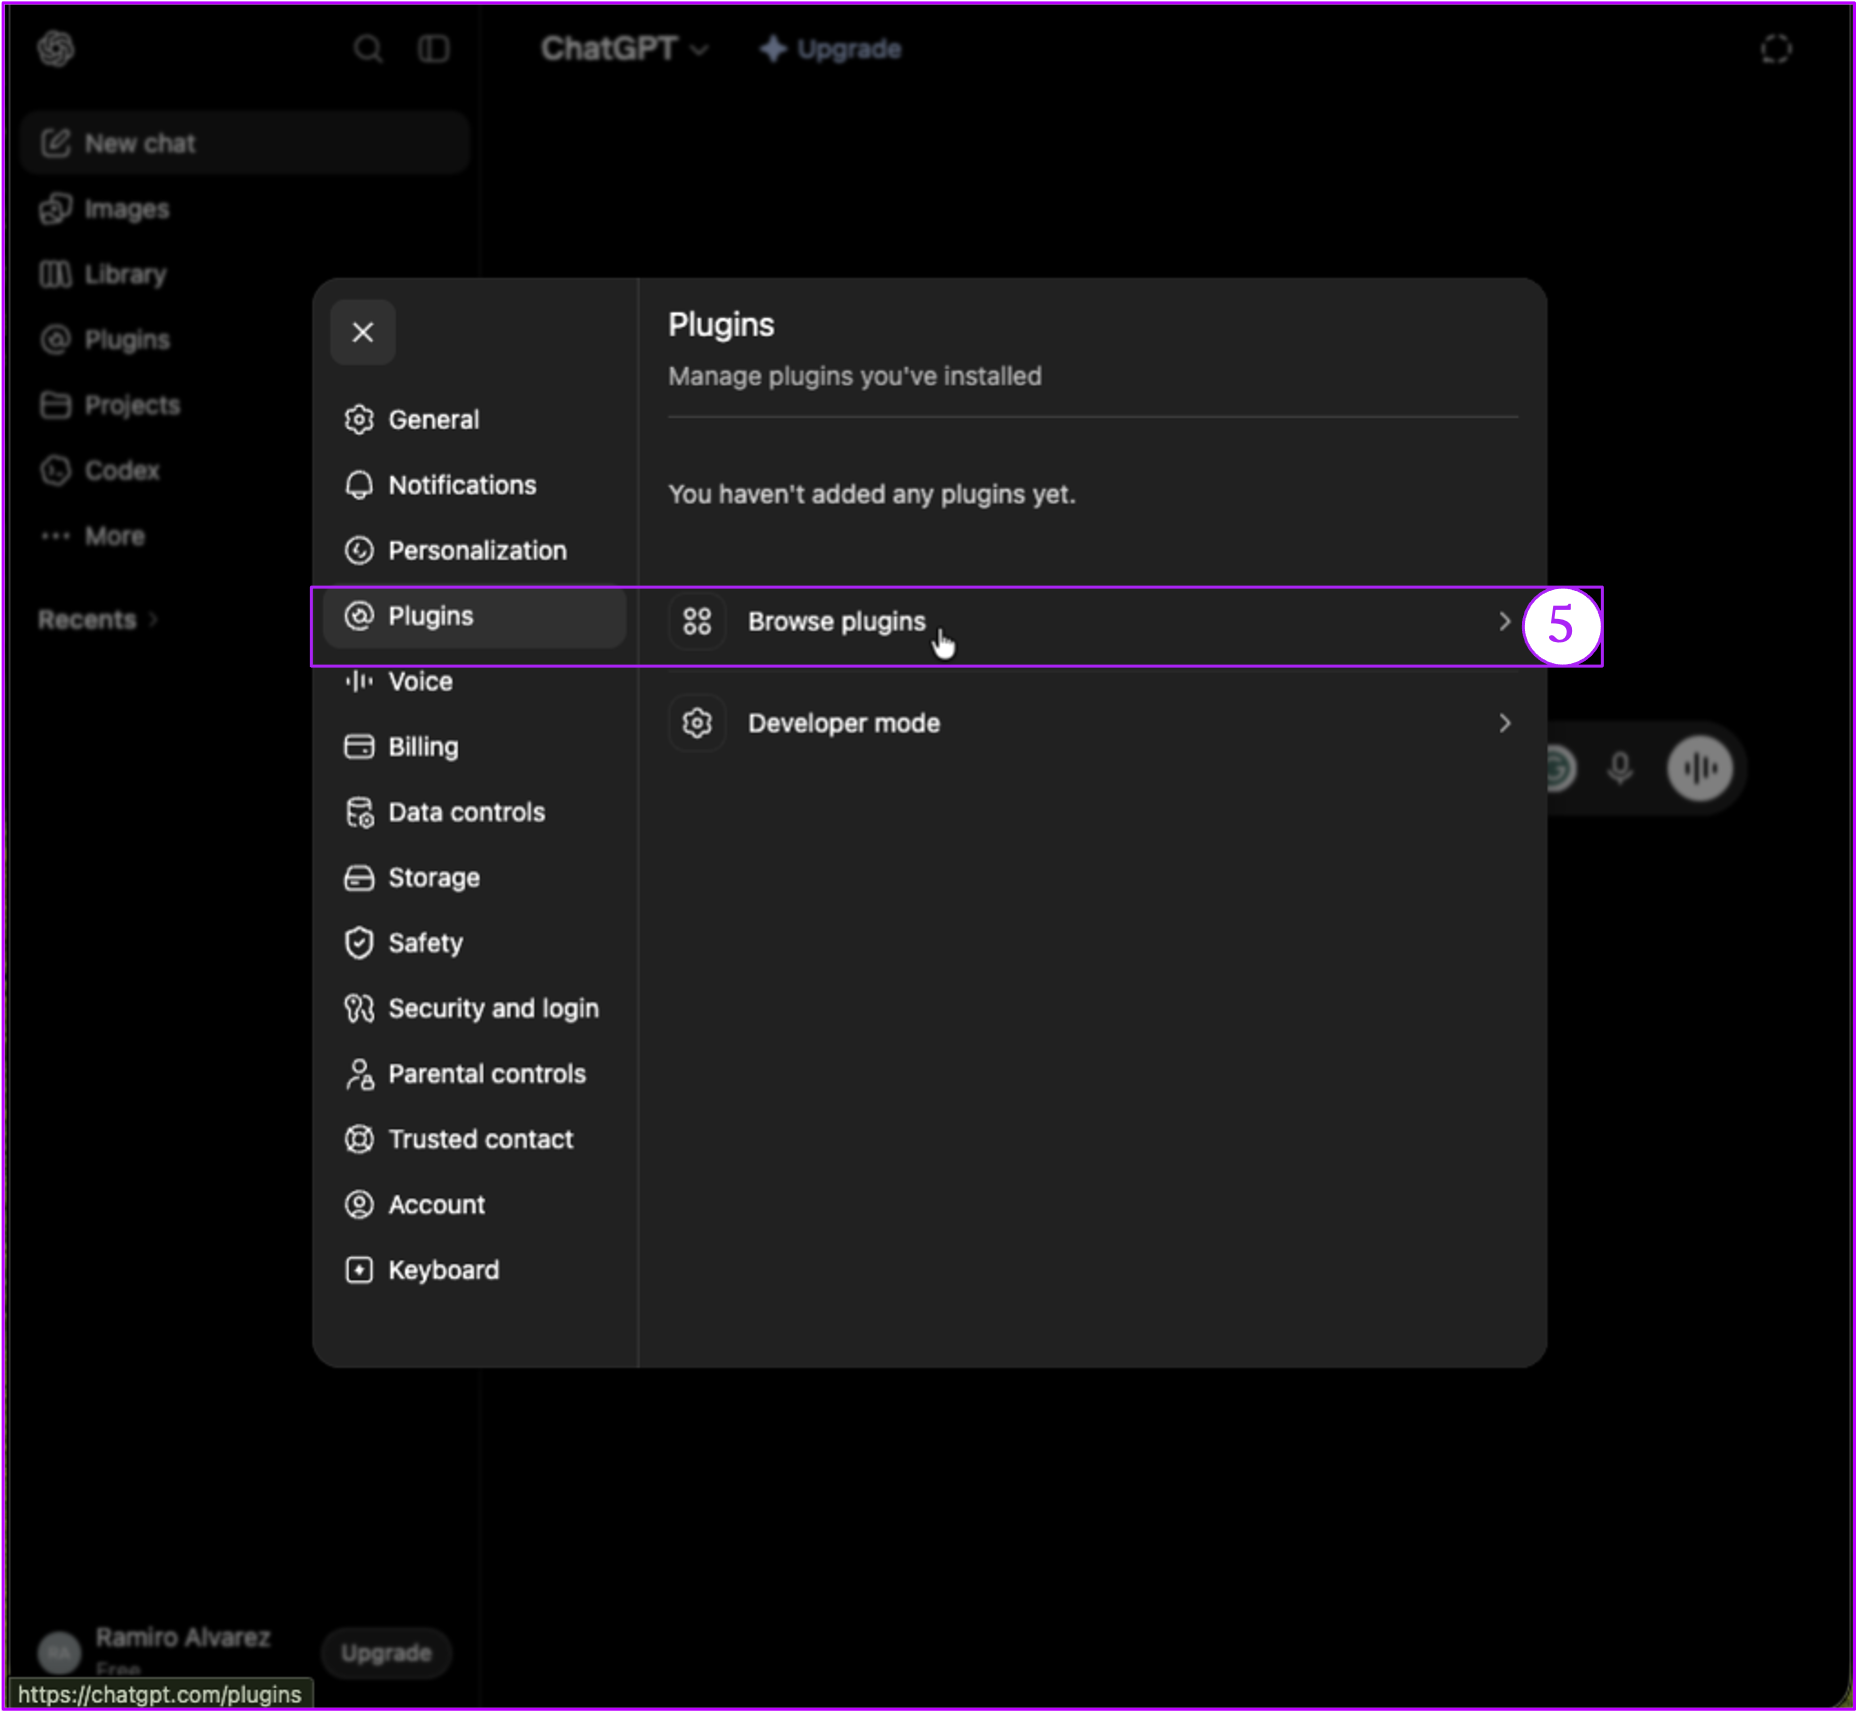The height and width of the screenshot is (1714, 1860).
Task: Click the Personalization icon in settings
Action: (359, 551)
